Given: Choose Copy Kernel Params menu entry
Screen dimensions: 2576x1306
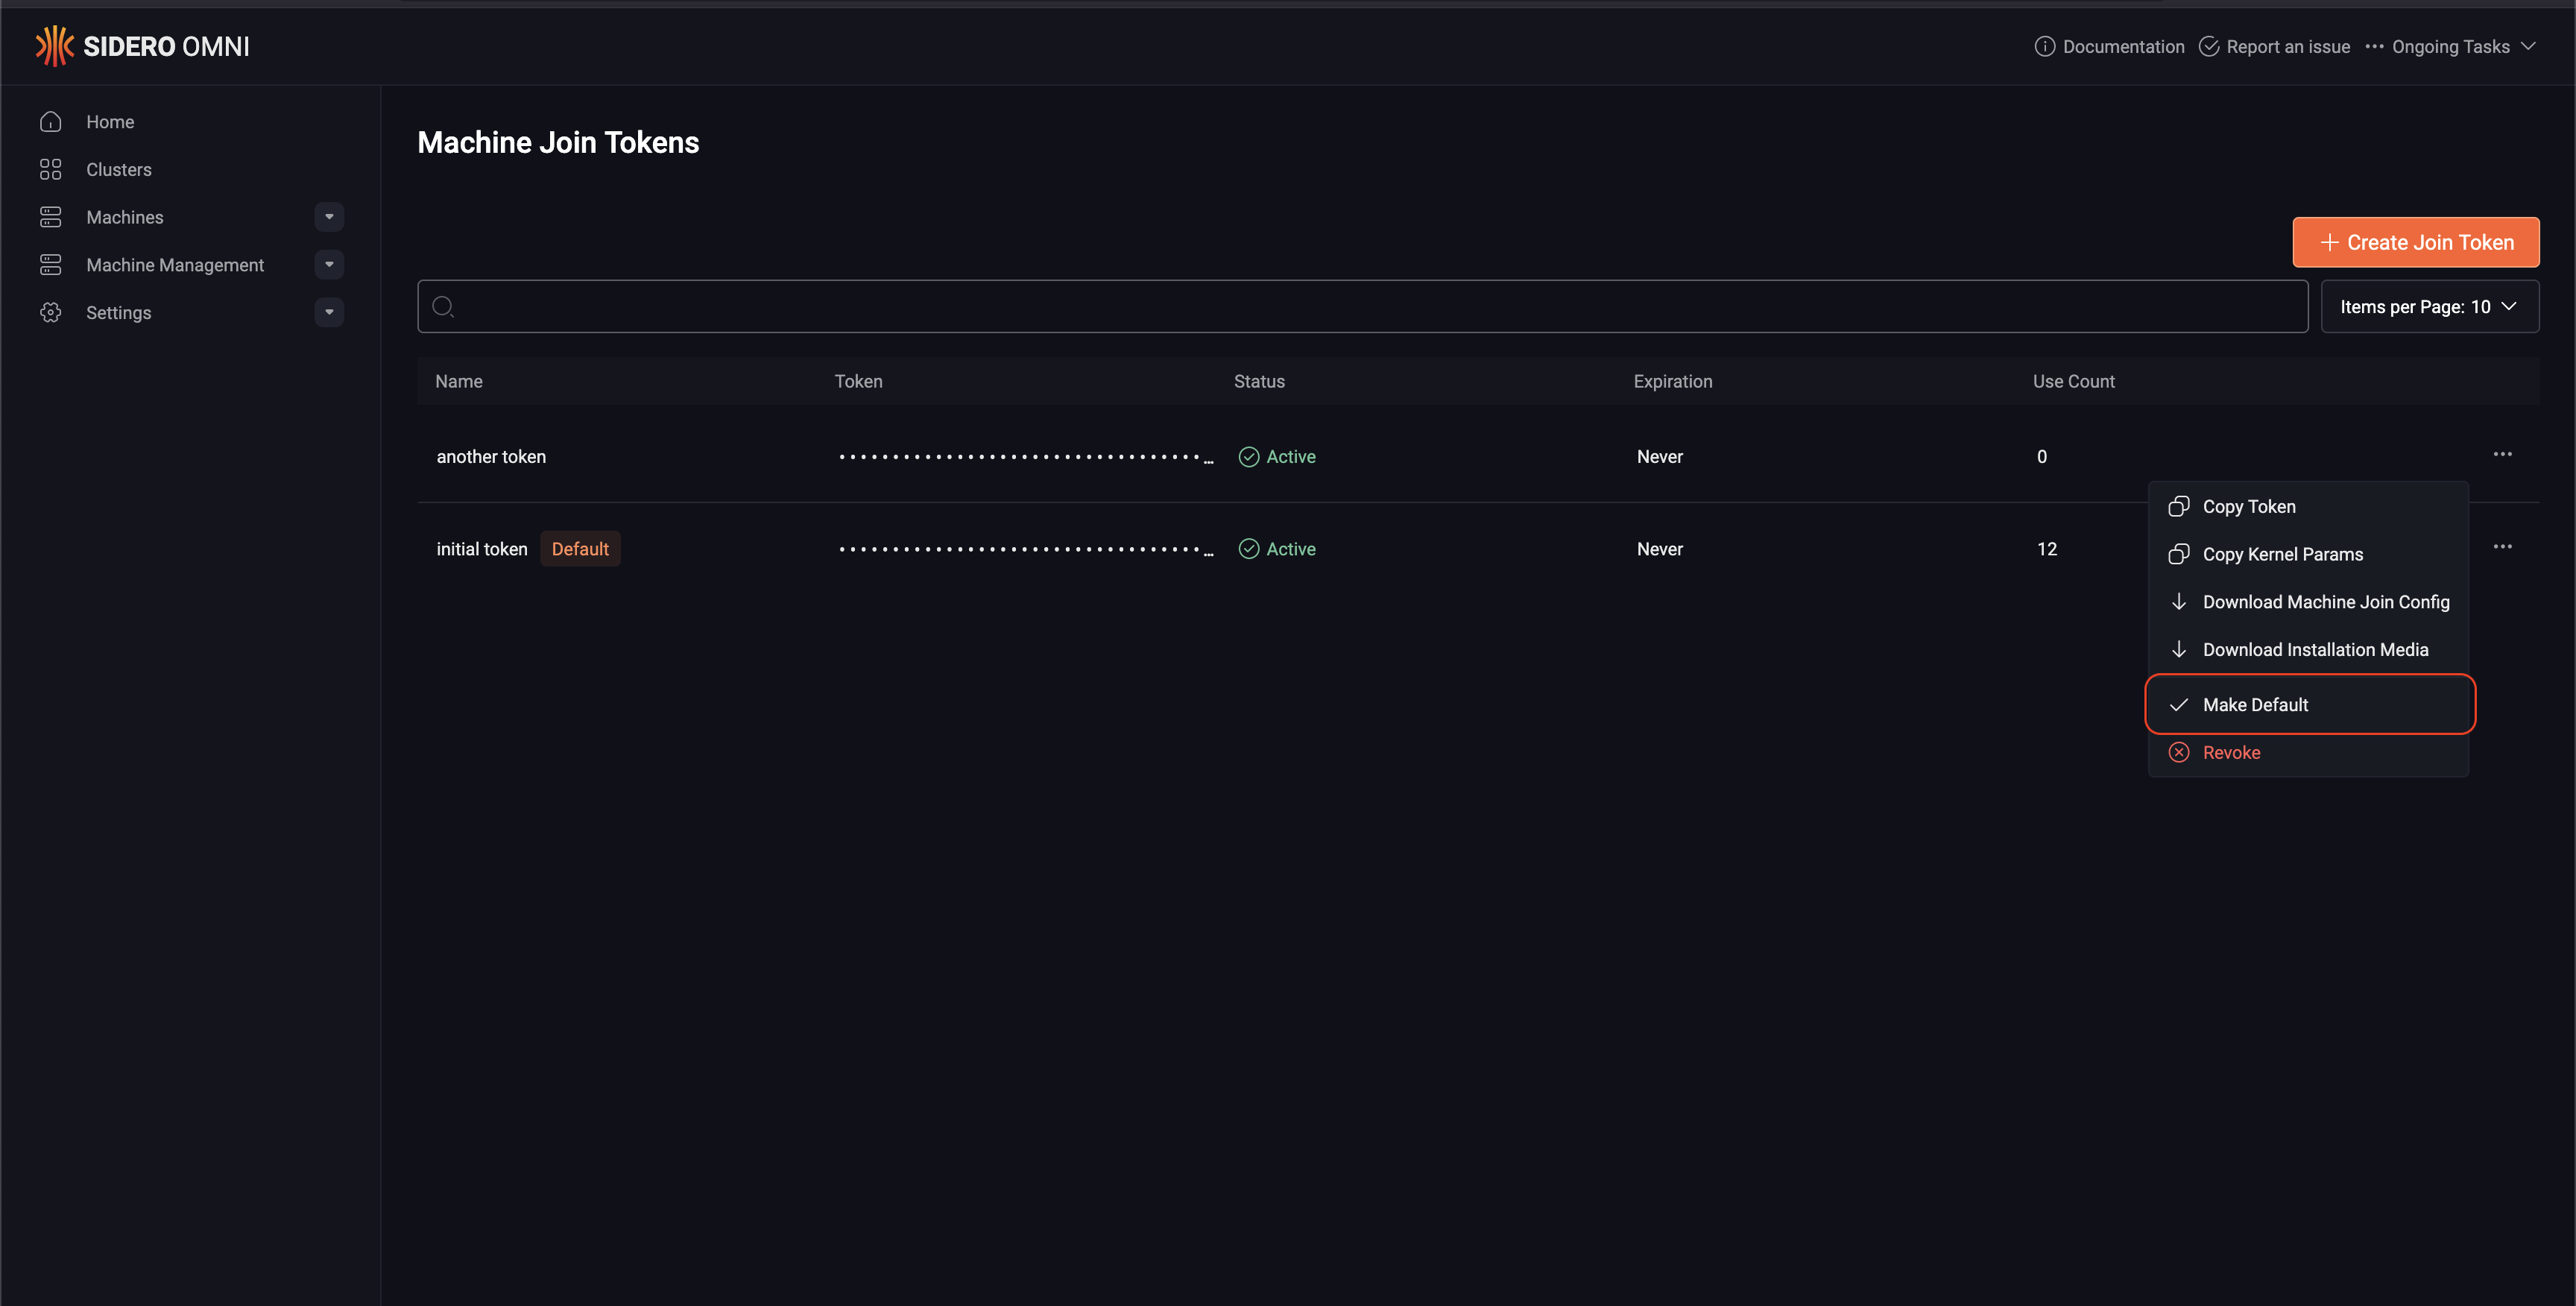Looking at the screenshot, I should pos(2282,555).
